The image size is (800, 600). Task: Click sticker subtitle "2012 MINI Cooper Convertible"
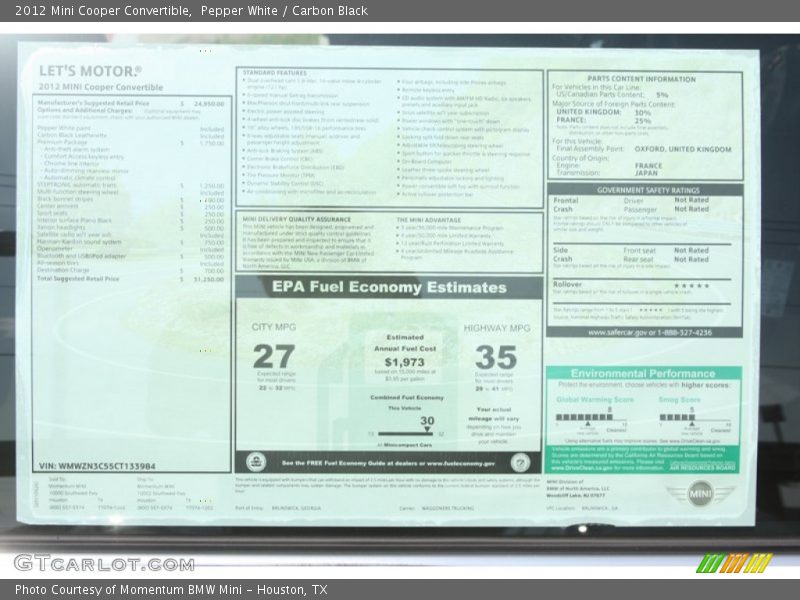coord(101,87)
